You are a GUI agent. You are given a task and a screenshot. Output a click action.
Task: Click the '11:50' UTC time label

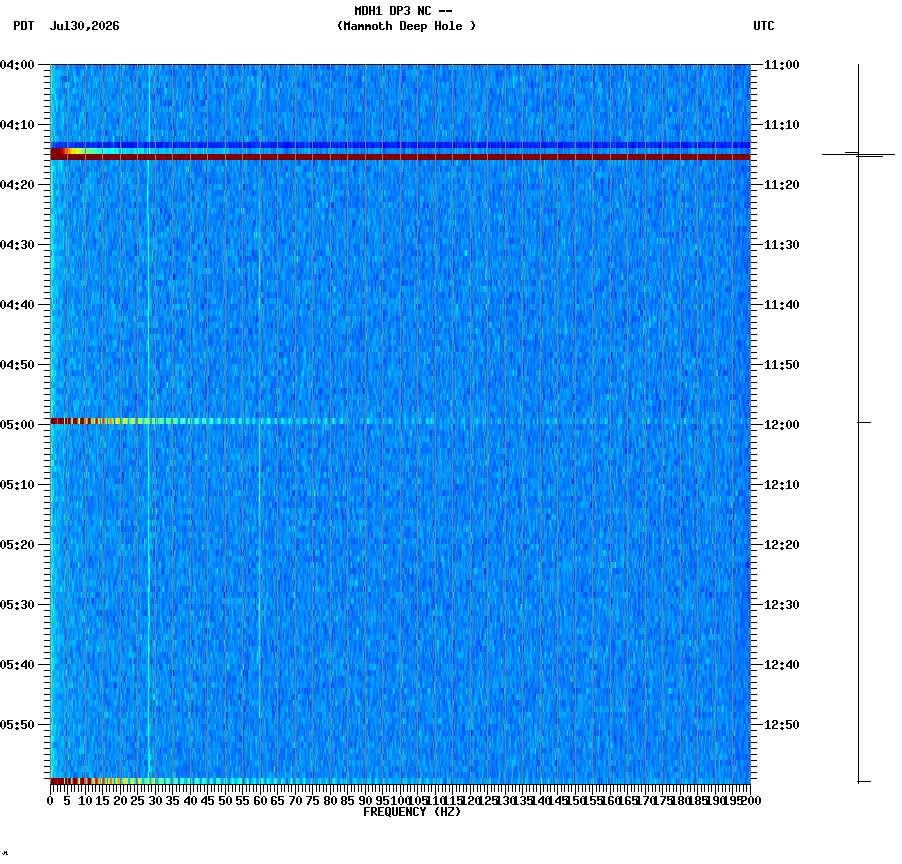pyautogui.click(x=782, y=365)
